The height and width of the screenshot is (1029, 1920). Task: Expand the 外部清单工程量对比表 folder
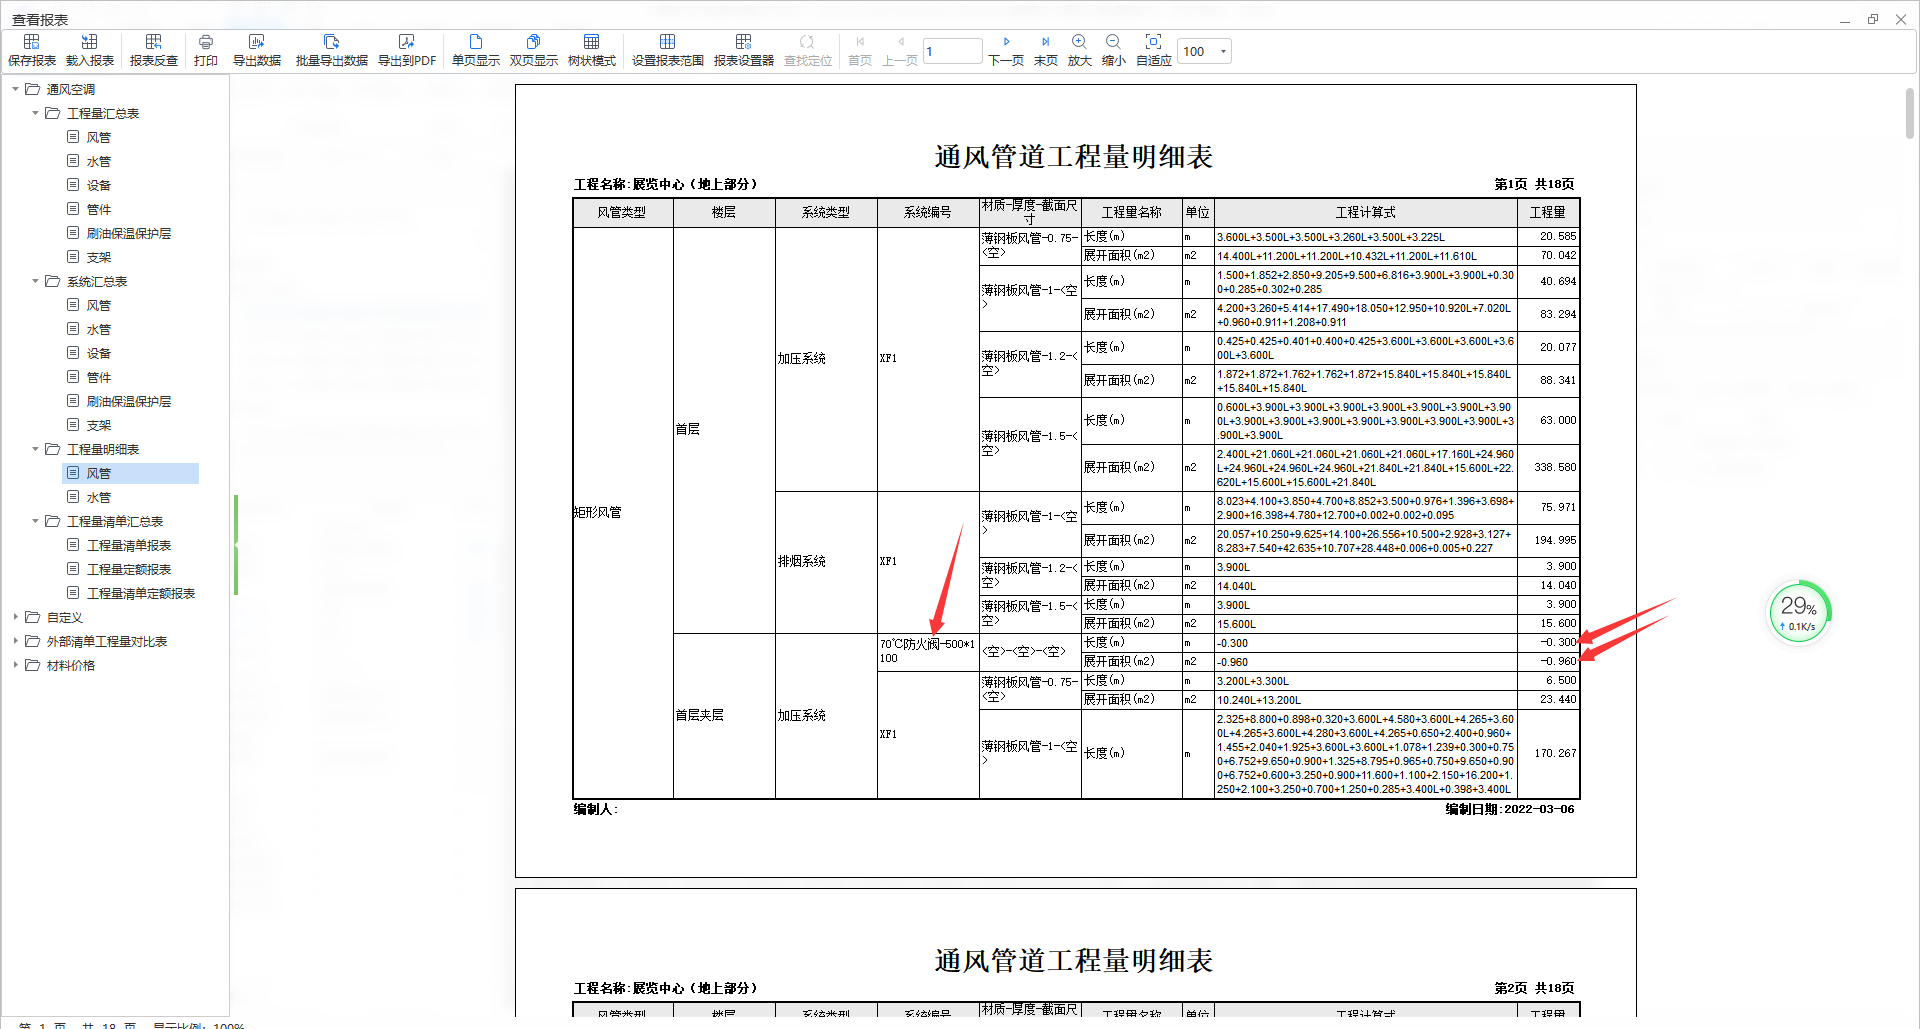[x=15, y=641]
